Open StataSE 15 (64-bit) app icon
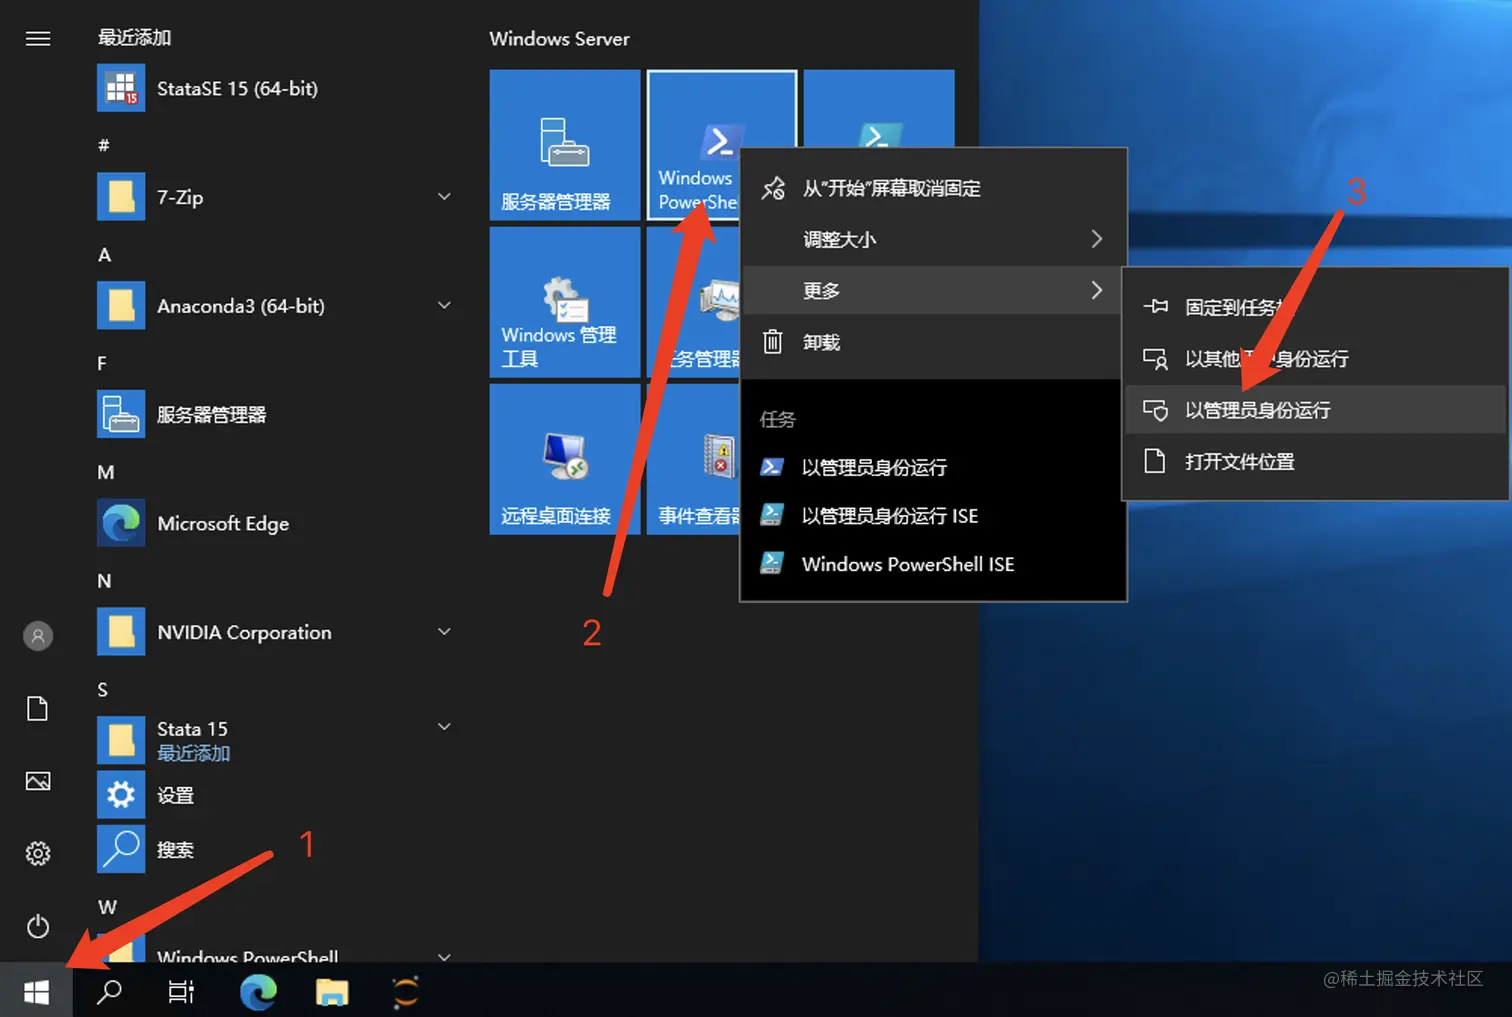Image resolution: width=1512 pixels, height=1017 pixels. tap(121, 88)
